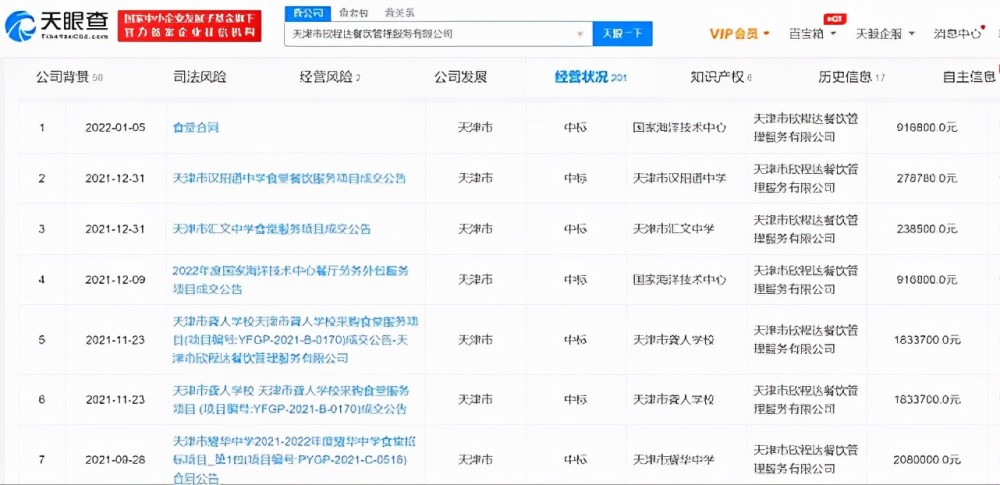The height and width of the screenshot is (485, 1000).
Task: Switch to the 司法风险 tab
Action: (200, 78)
